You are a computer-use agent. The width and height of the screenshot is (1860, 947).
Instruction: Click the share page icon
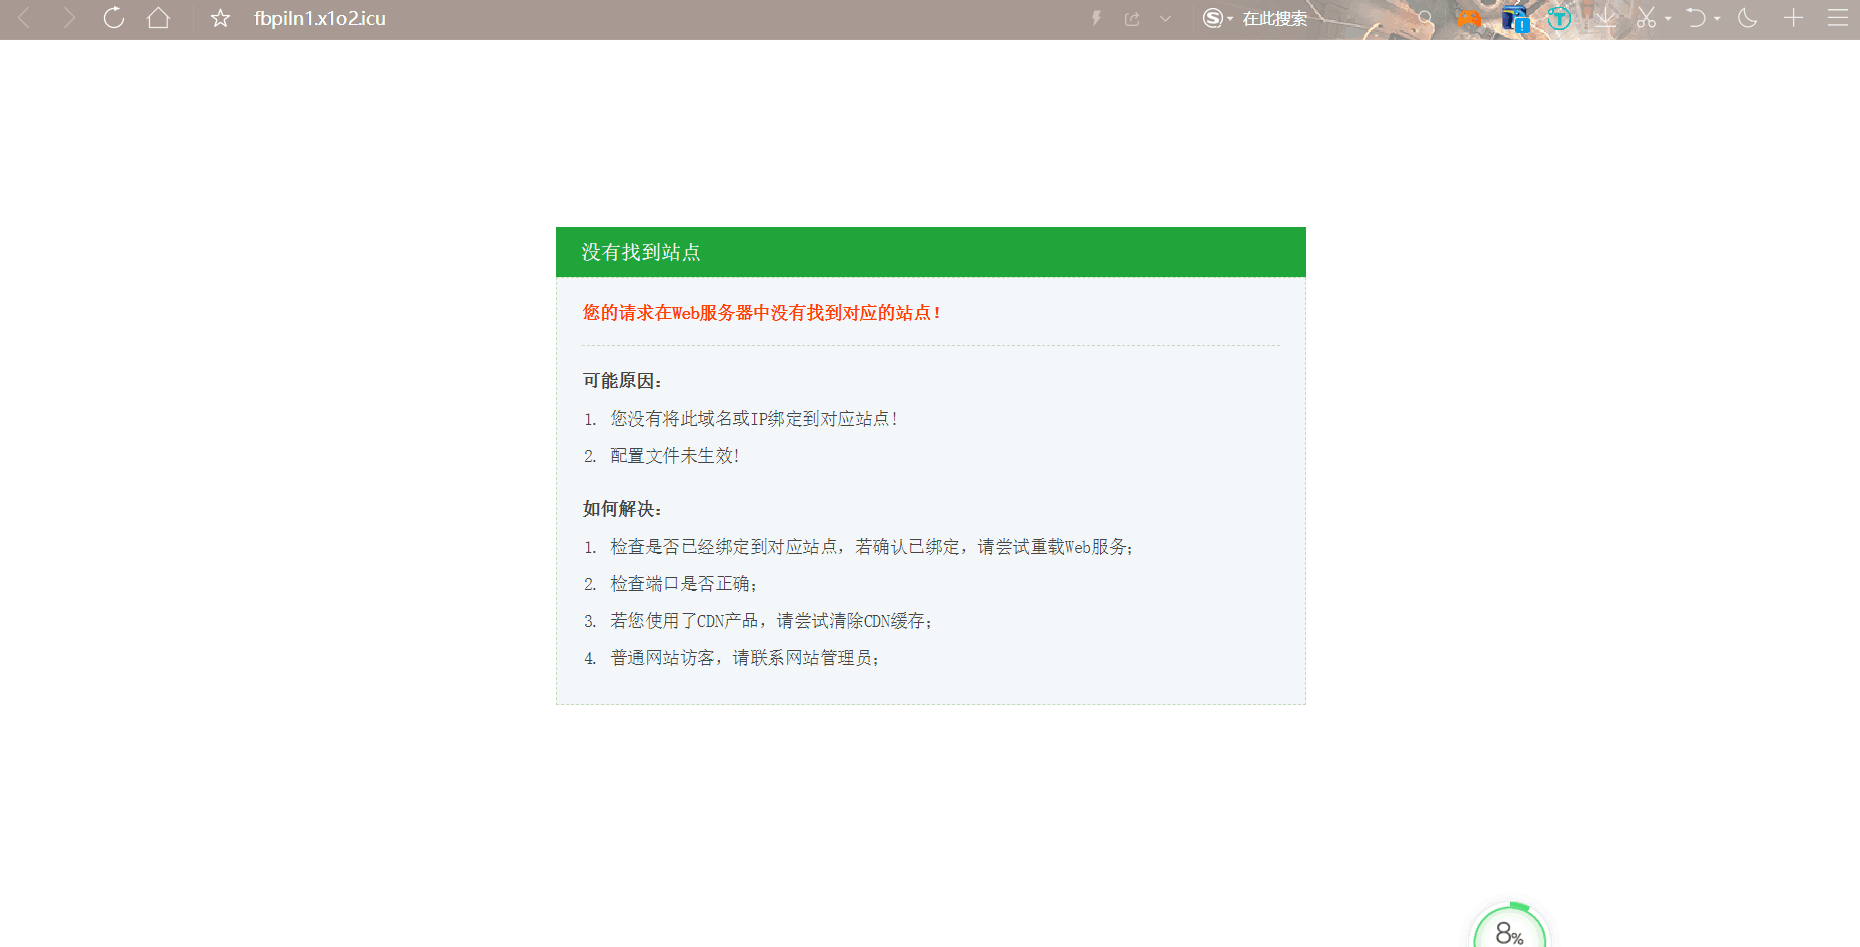pos(1132,19)
